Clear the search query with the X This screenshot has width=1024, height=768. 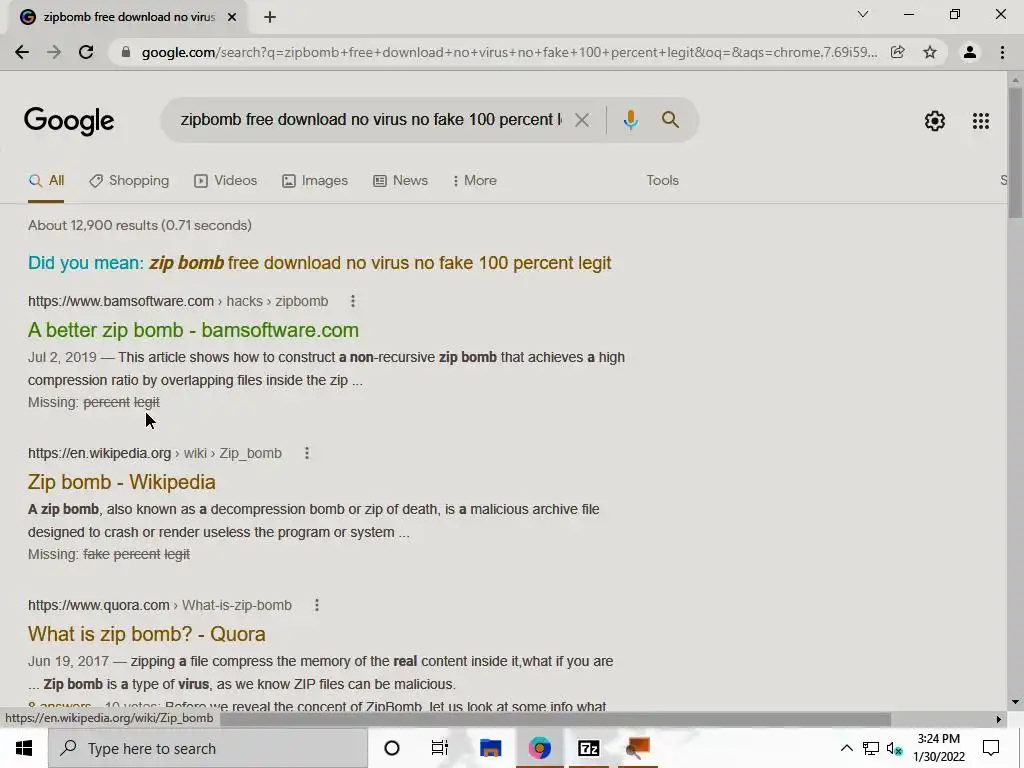point(581,120)
